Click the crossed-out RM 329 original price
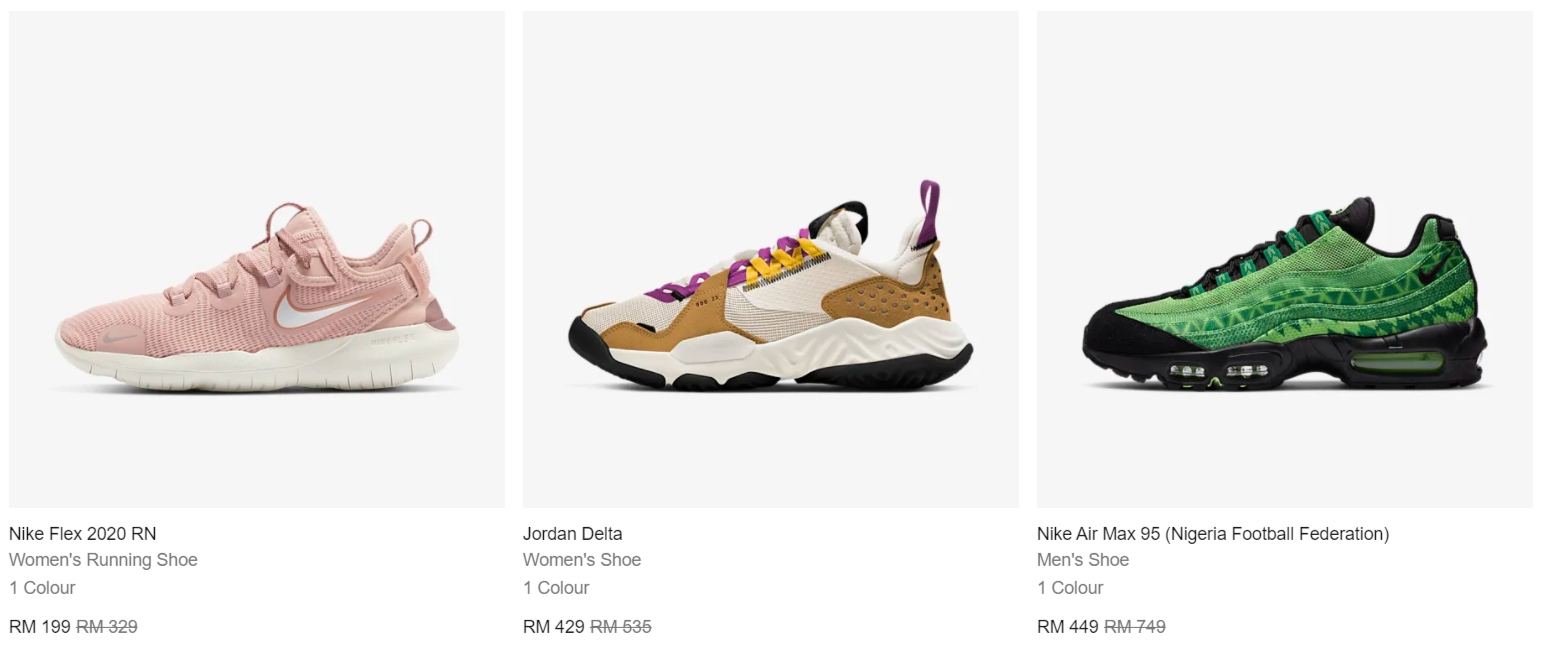This screenshot has width=1543, height=649. tap(107, 627)
